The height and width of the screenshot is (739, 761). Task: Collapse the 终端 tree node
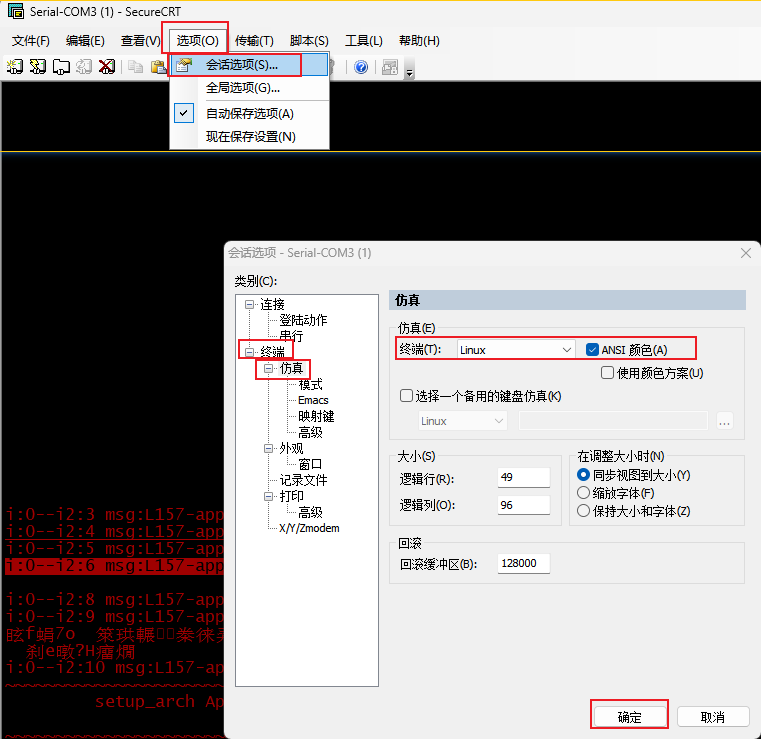pos(249,352)
